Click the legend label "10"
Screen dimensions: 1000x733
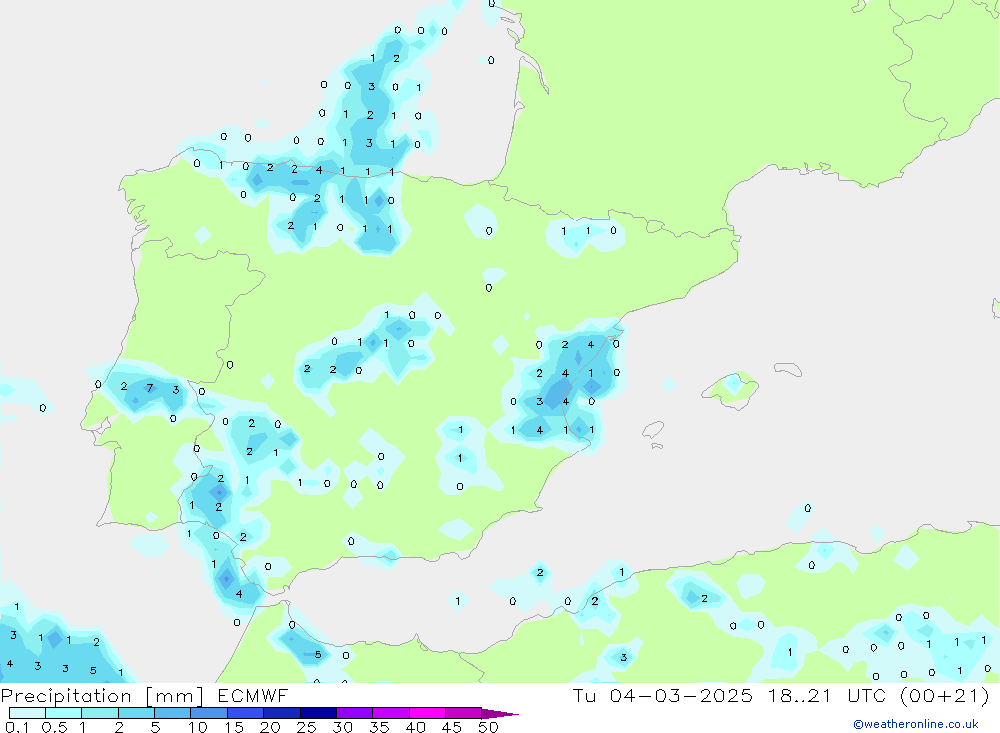click(x=198, y=727)
